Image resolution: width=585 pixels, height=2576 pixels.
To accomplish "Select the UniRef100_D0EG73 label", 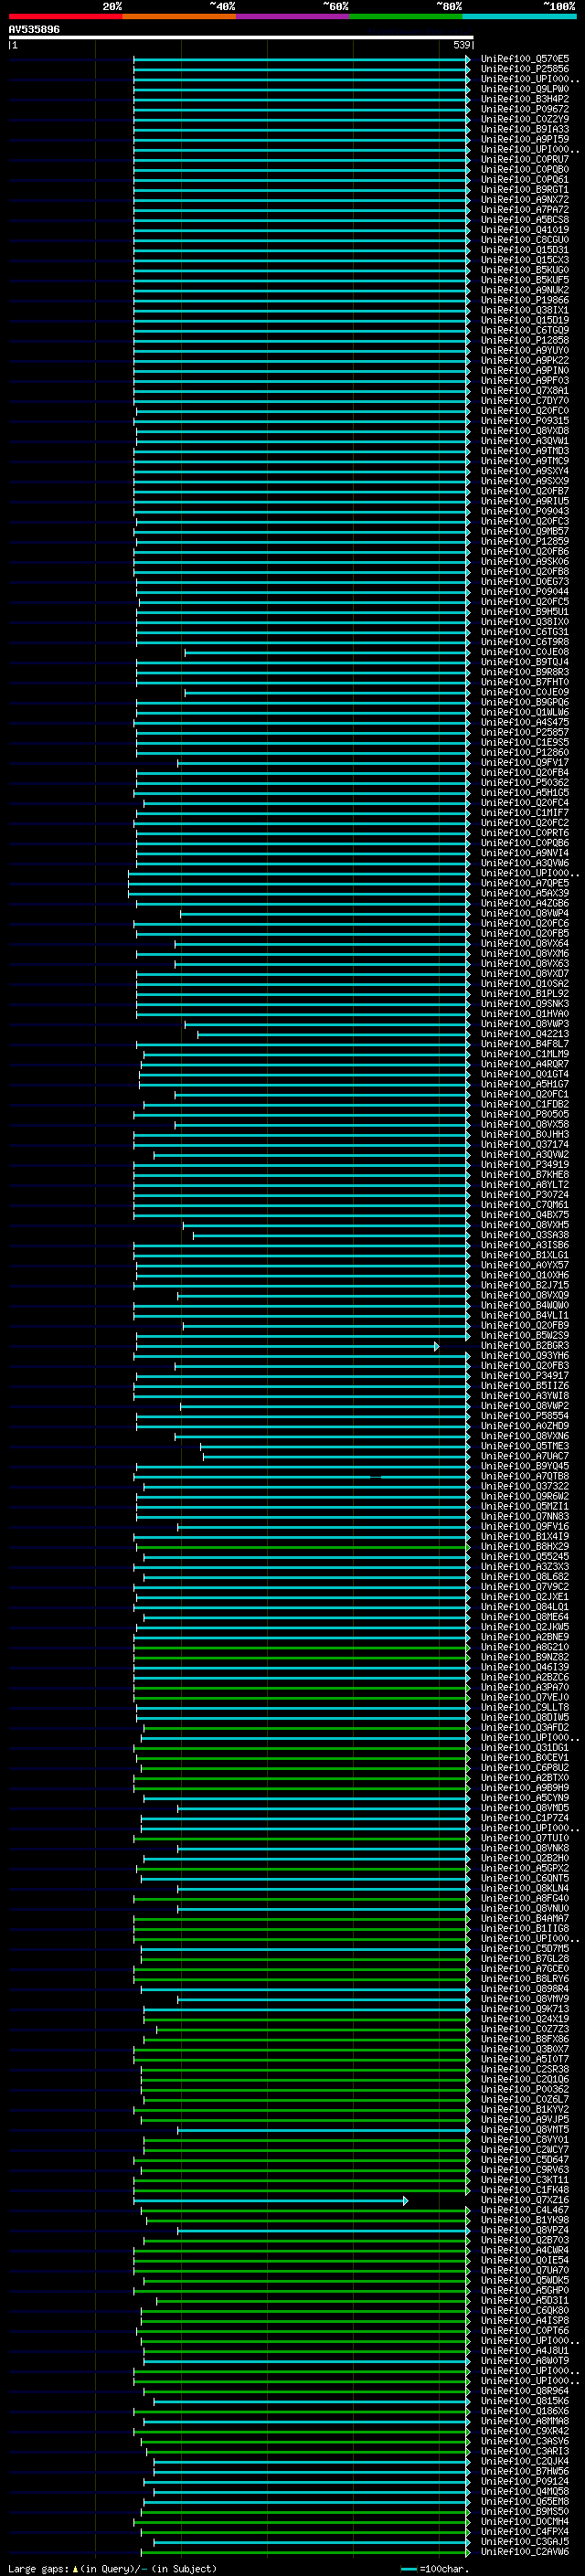I will pos(525,582).
